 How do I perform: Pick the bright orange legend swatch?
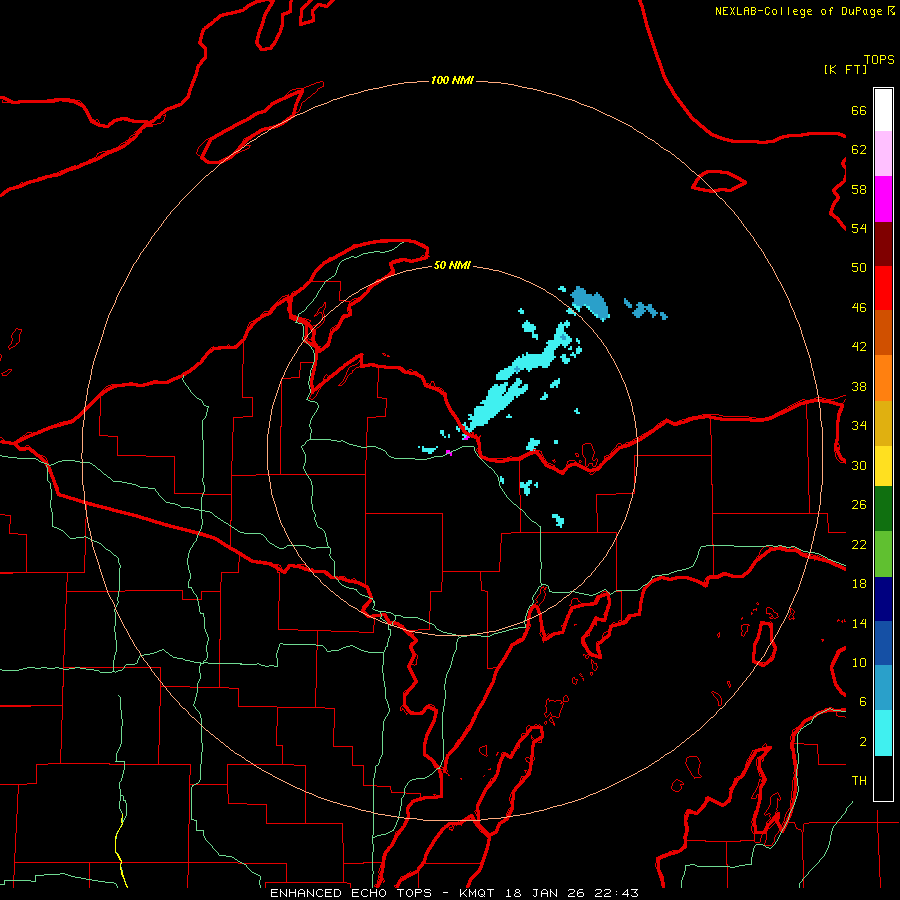[x=883, y=378]
